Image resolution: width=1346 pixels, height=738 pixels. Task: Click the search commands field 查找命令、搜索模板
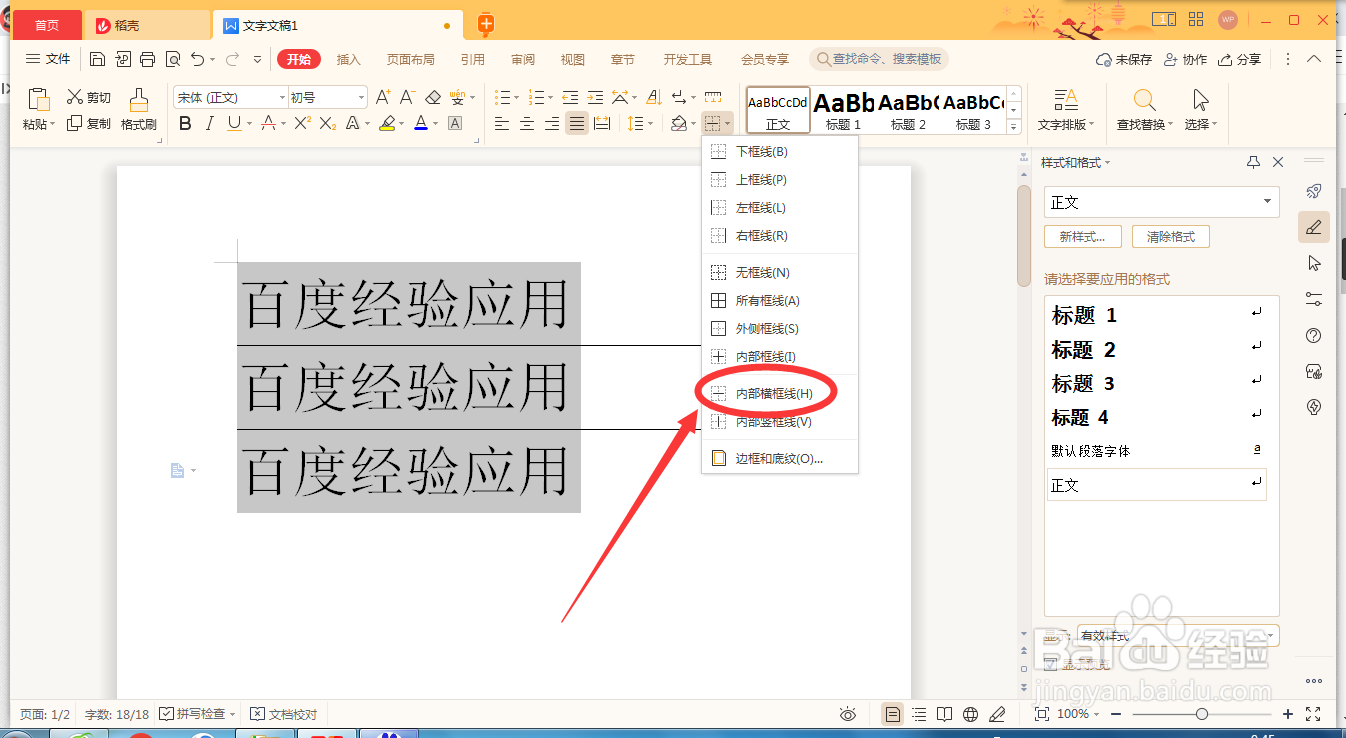[879, 60]
